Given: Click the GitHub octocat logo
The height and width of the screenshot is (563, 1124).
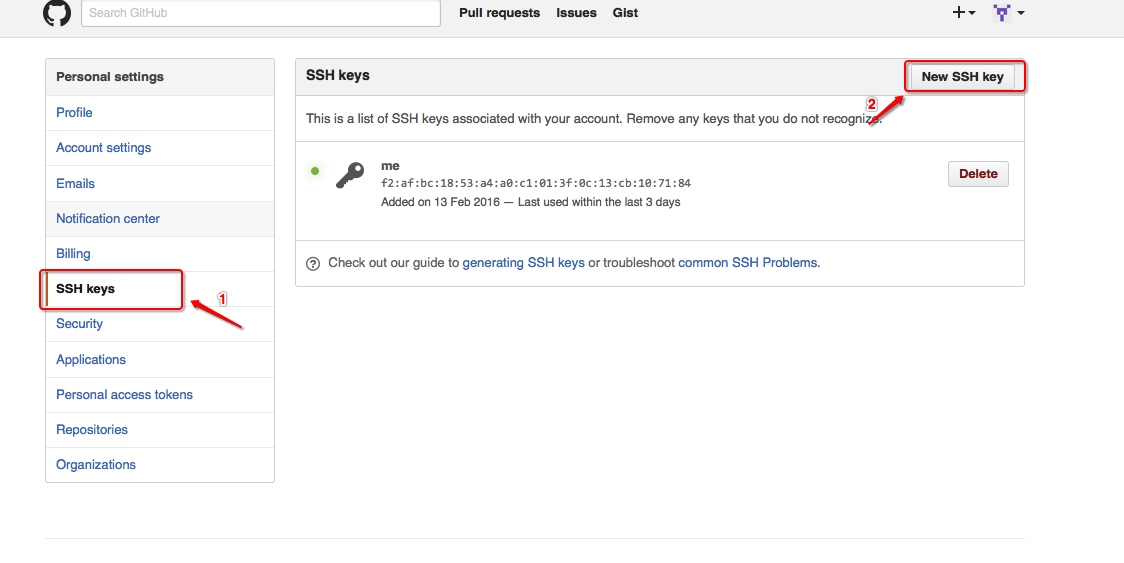Looking at the screenshot, I should (x=57, y=13).
